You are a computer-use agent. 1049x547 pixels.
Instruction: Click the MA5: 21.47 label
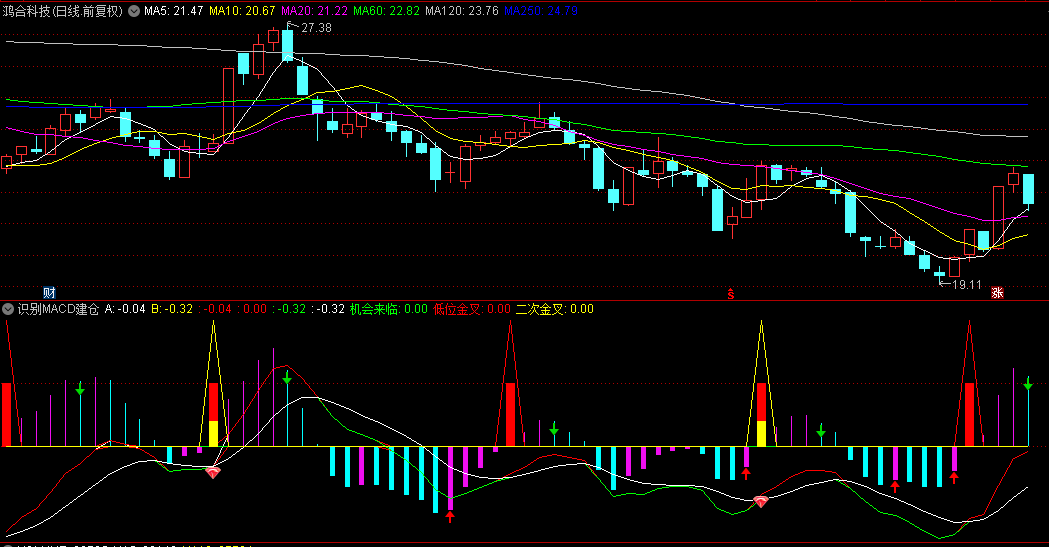pos(173,11)
